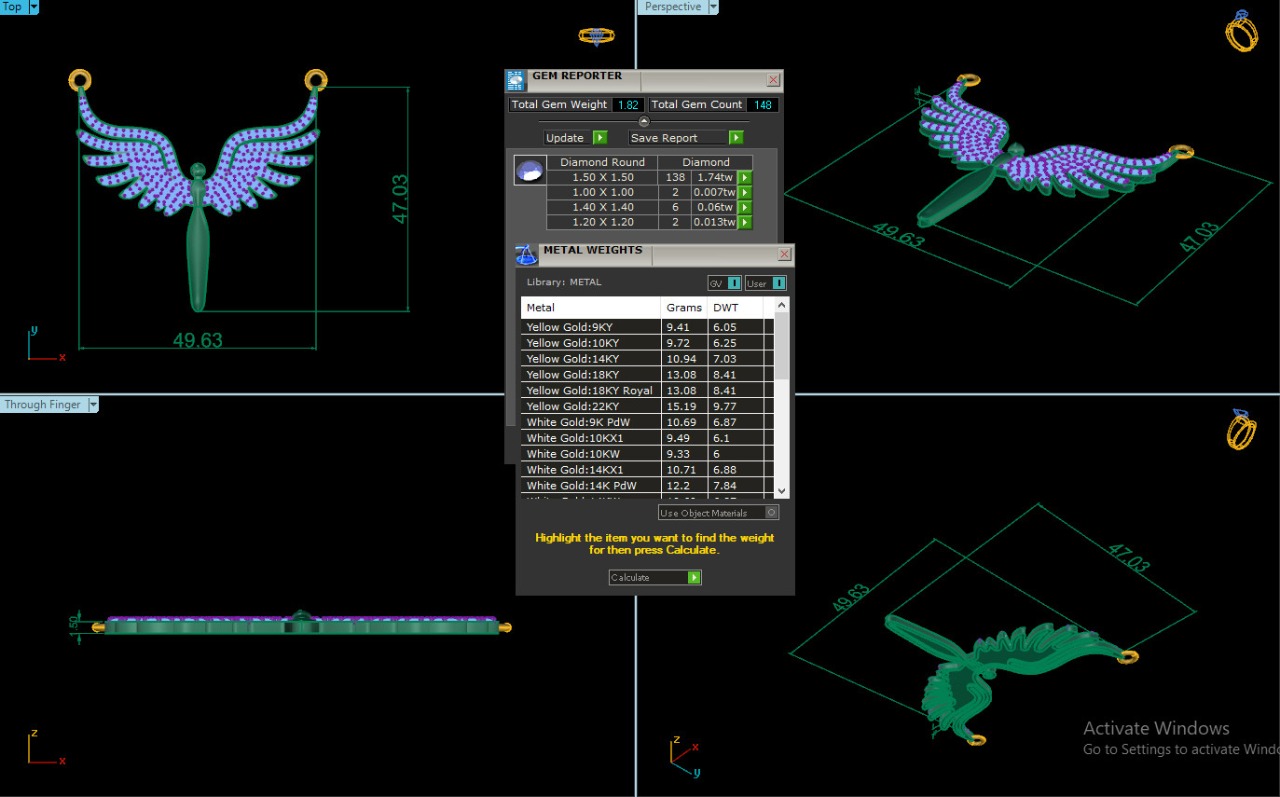Click green arrow for 1.00 X 1.00 diamonds

click(x=744, y=193)
